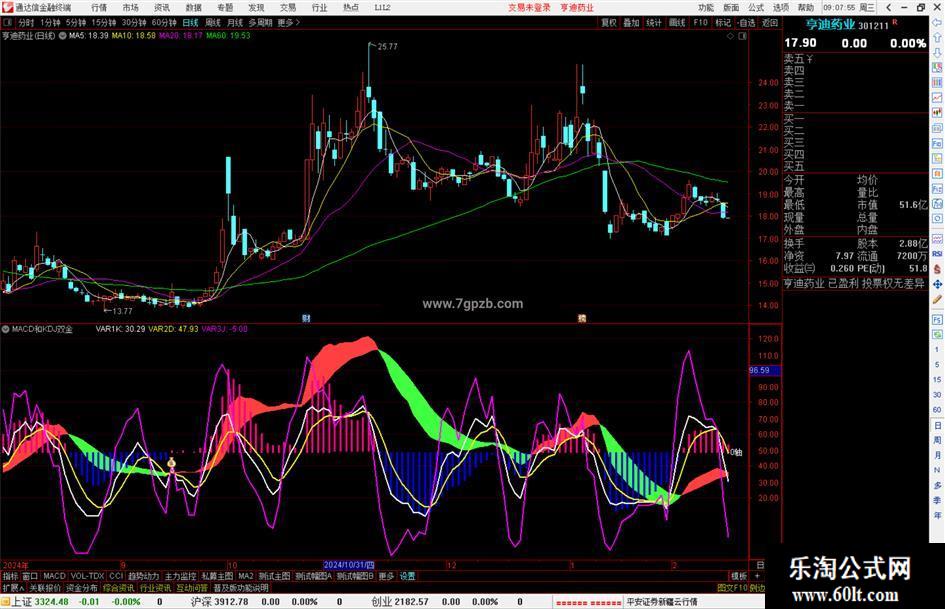Click the blue four-way move arrows icon
This screenshot has height=609, width=945.
pyautogui.click(x=937, y=284)
